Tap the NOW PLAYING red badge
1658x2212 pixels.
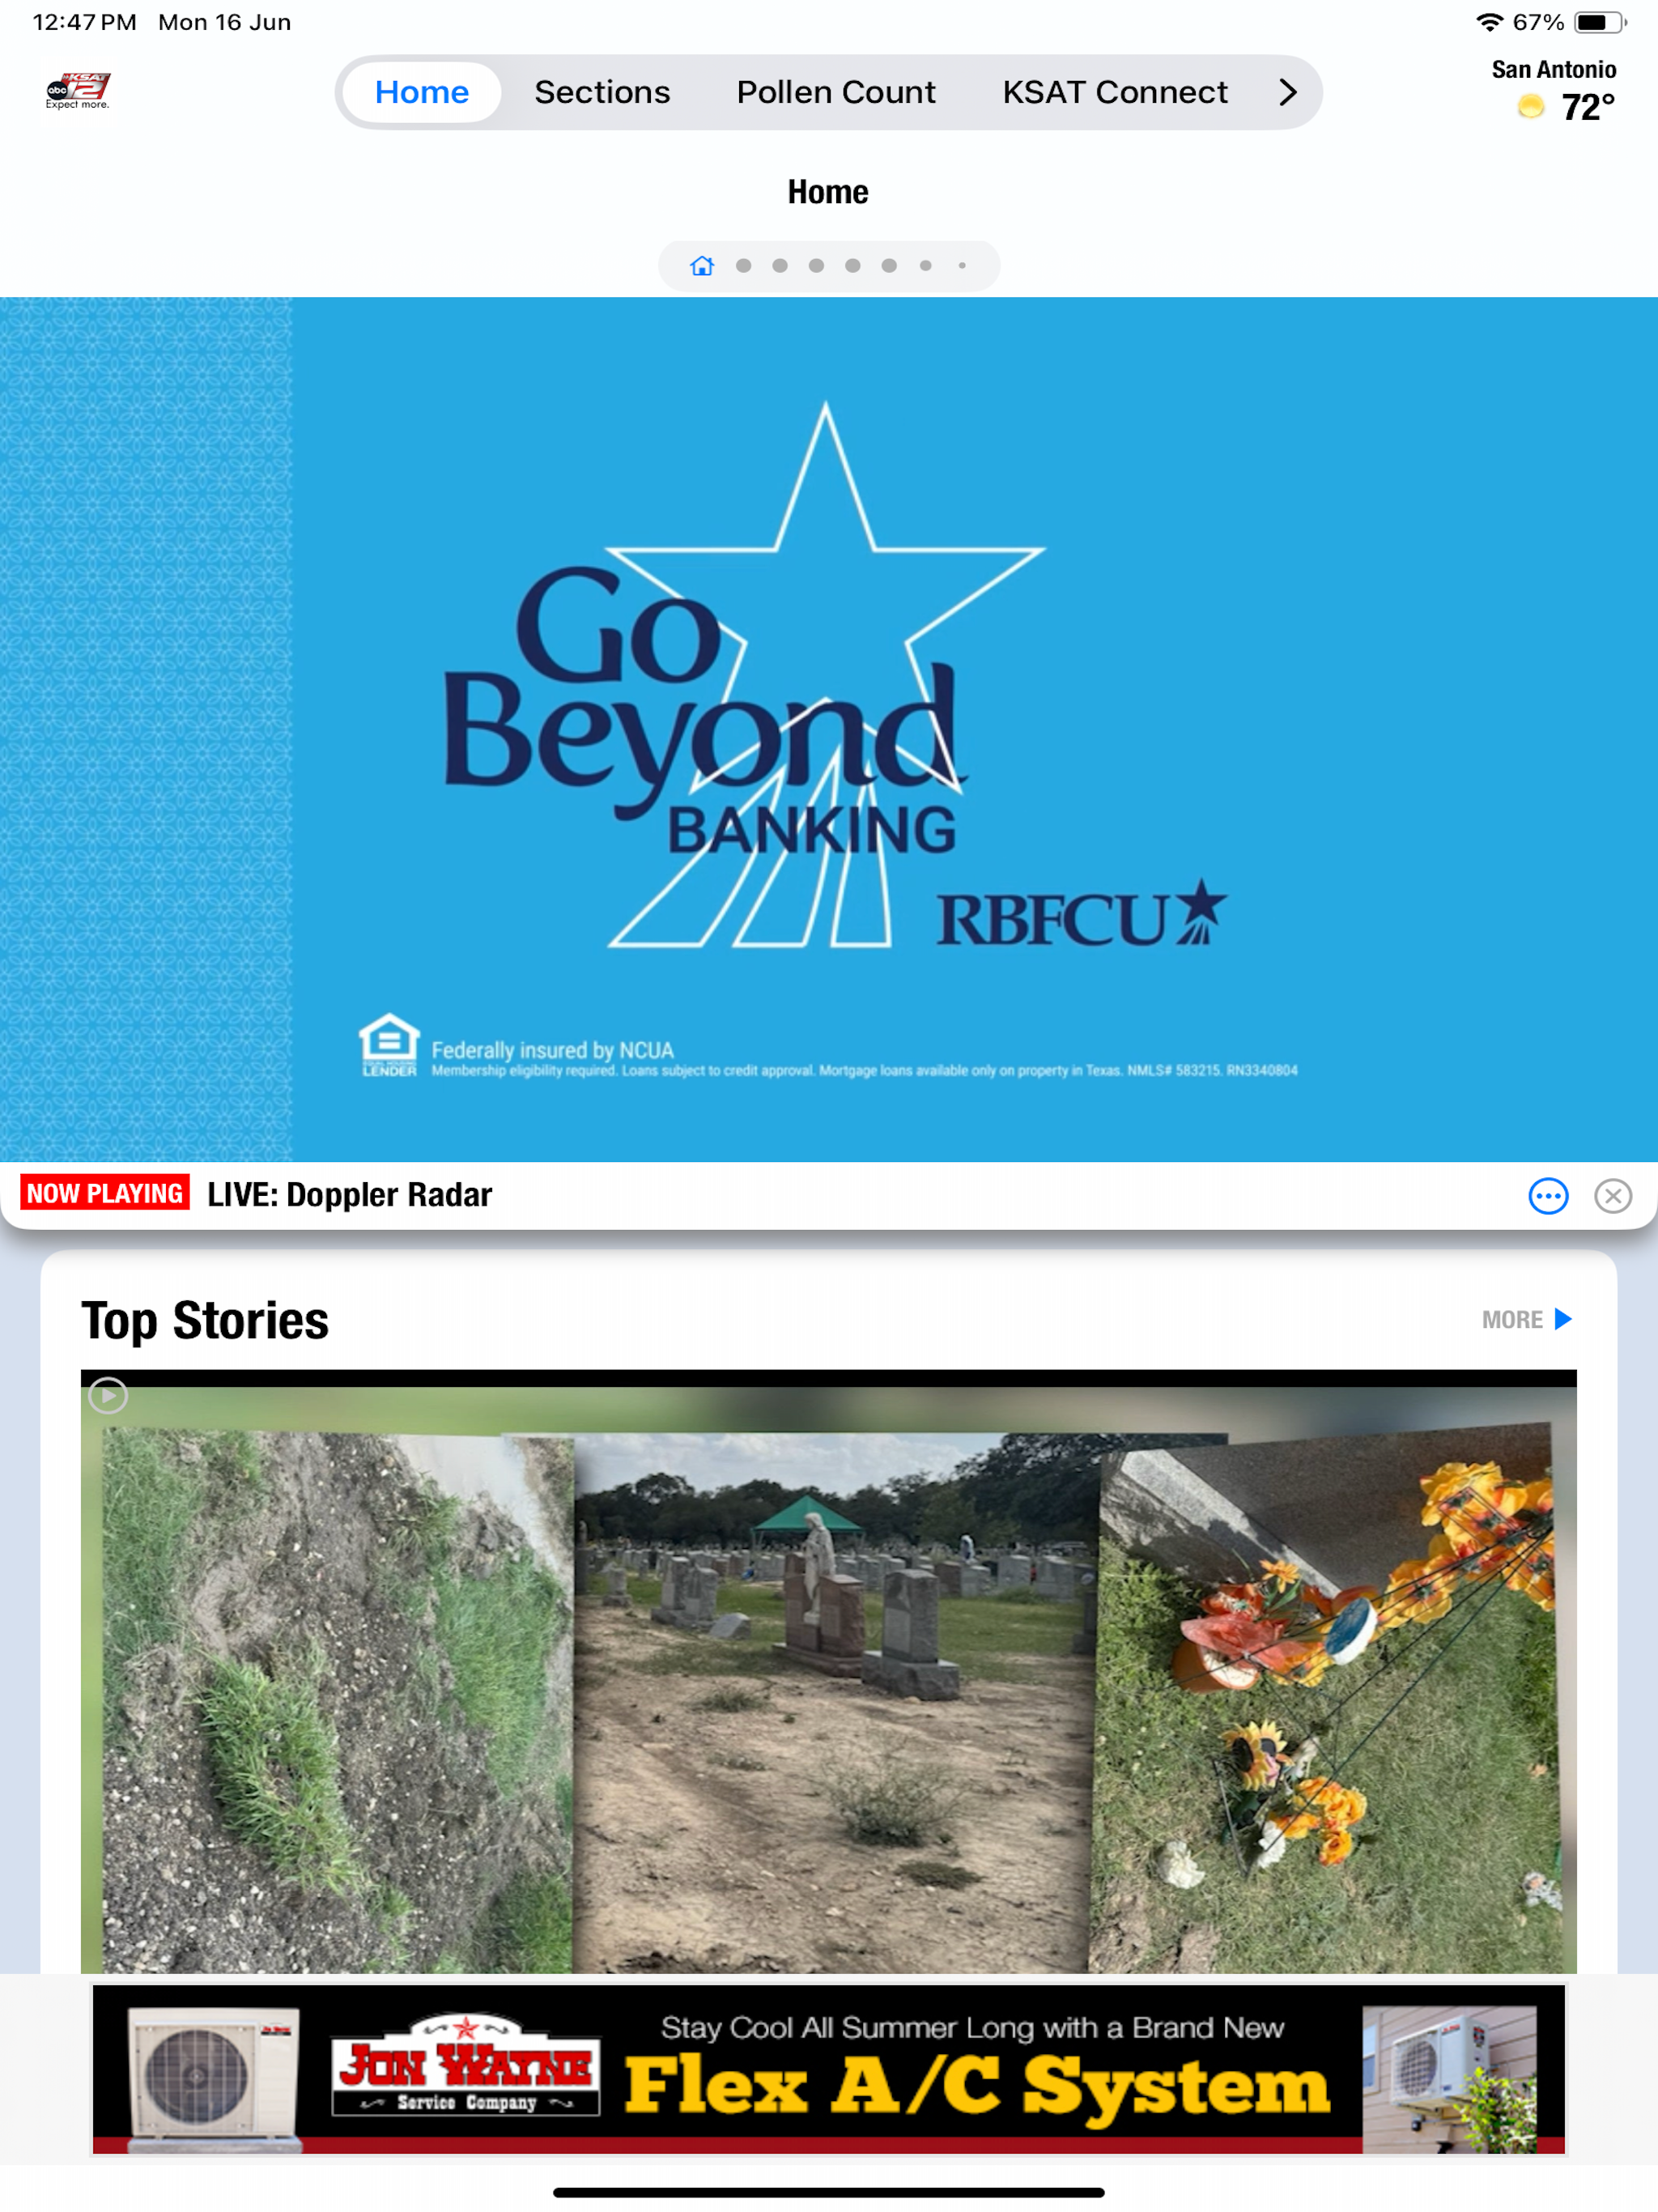click(x=105, y=1193)
